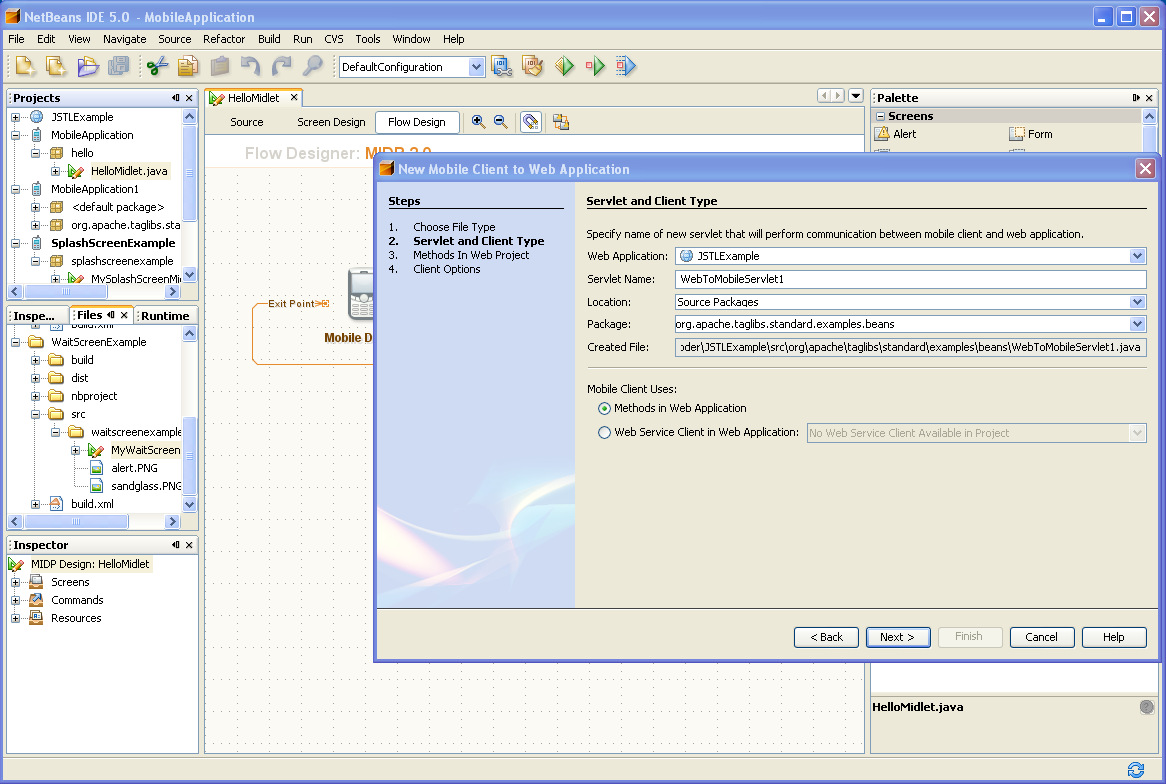Screen dimensions: 1166x784
Task: Click the Next > button
Action: click(898, 637)
